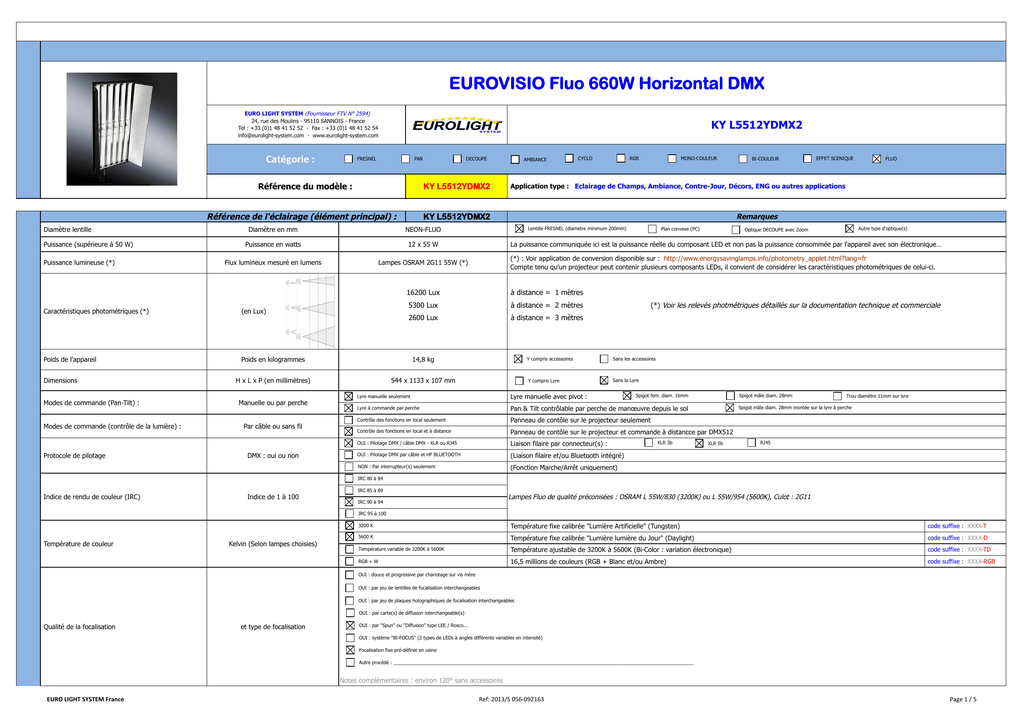Click the EUROVISIO Fluo 660W Horizontal DMX title
The height and width of the screenshot is (724, 1024).
606,84
